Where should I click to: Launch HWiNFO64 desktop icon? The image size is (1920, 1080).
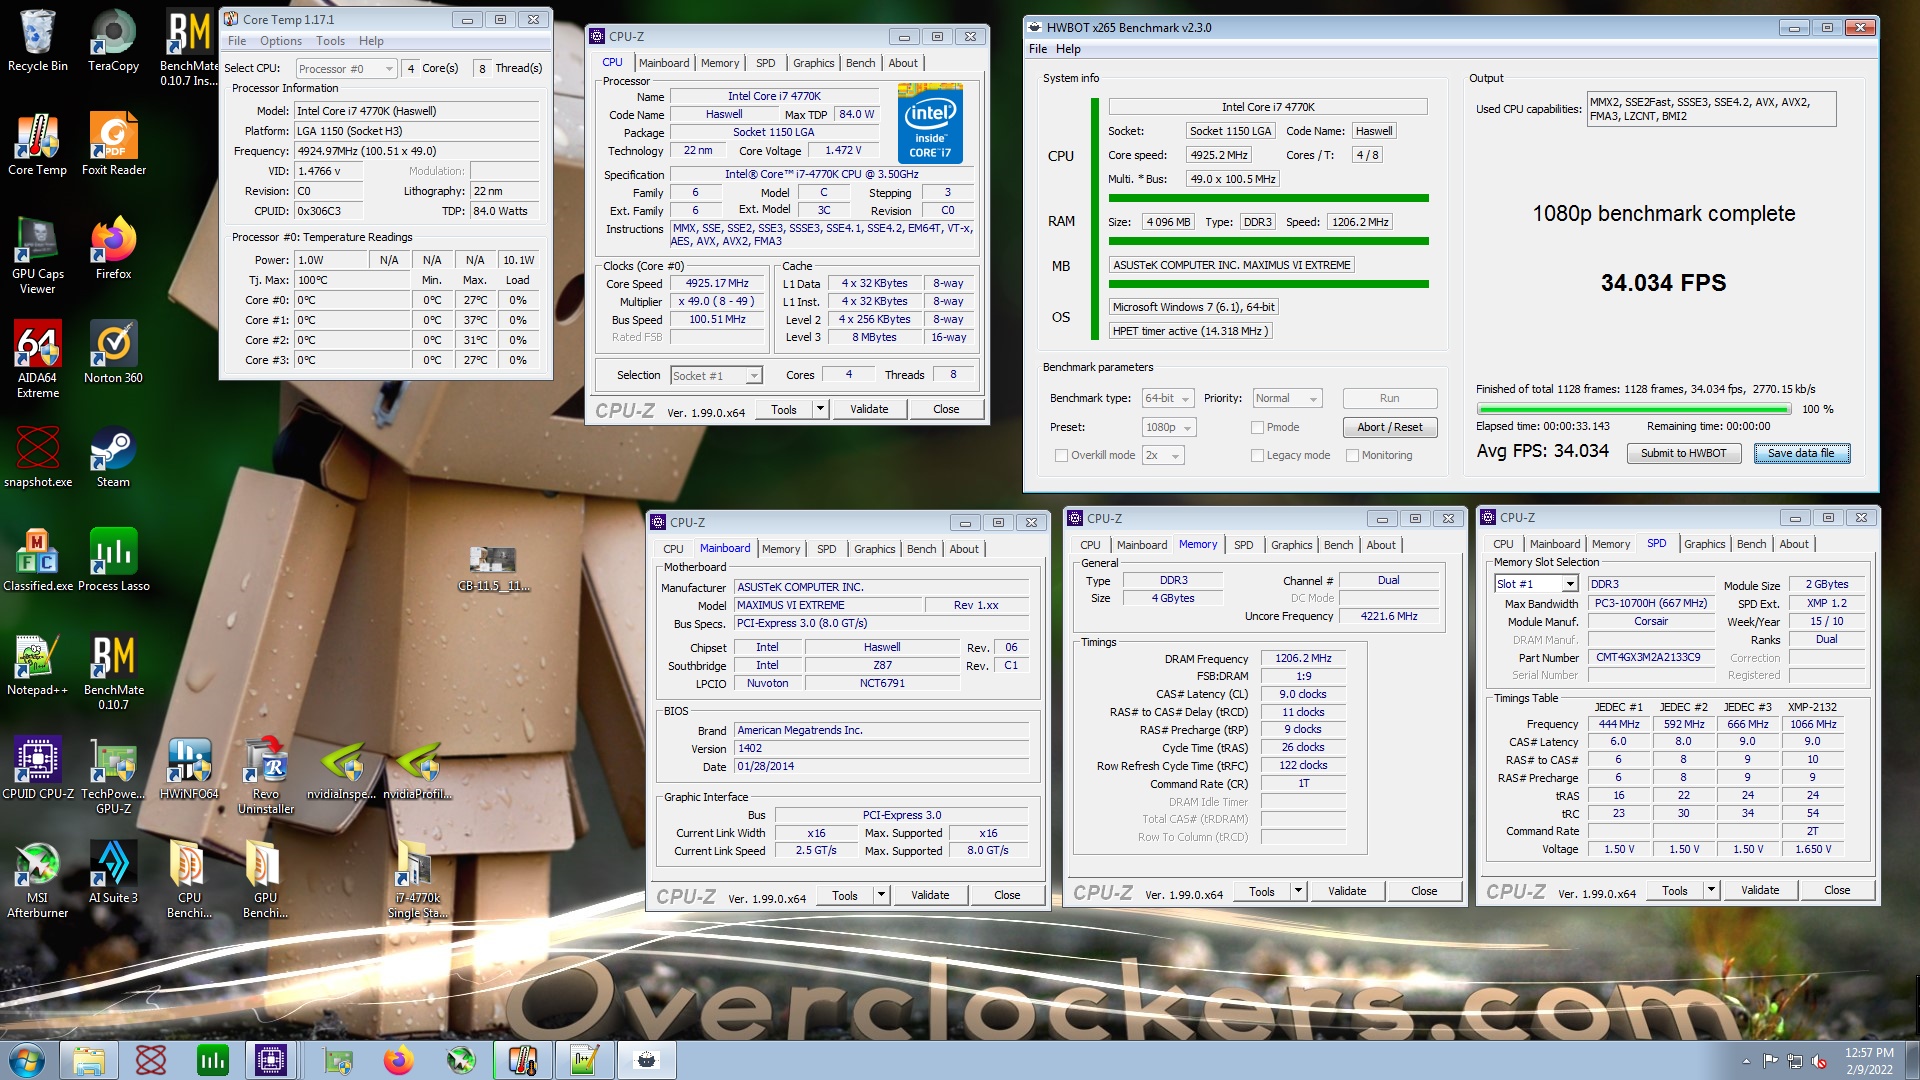click(189, 769)
